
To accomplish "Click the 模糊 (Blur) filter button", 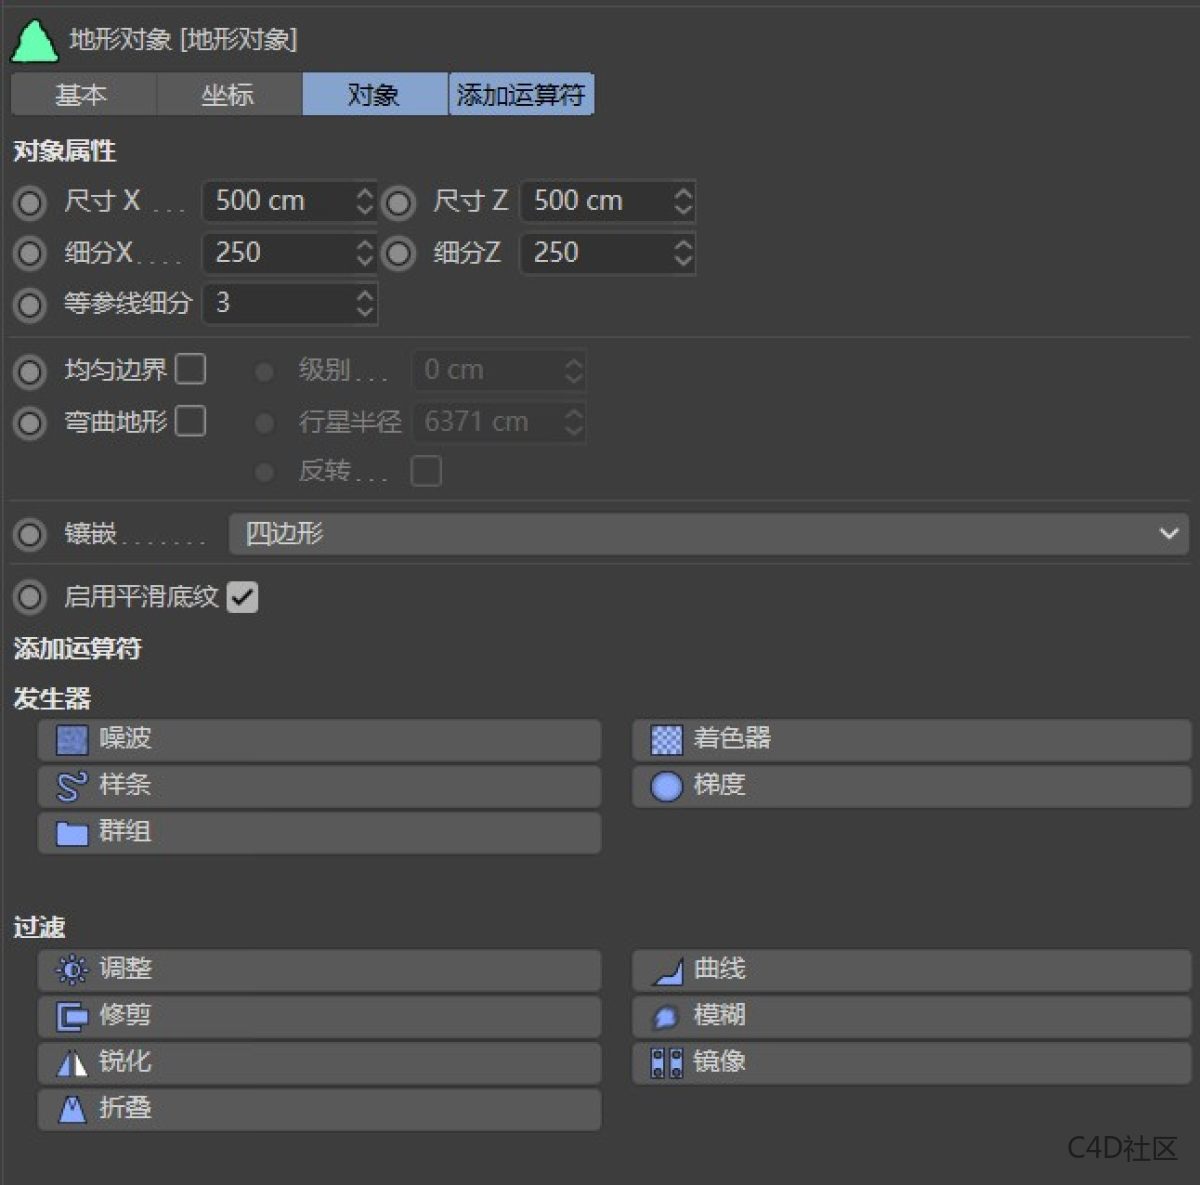I will [910, 1016].
